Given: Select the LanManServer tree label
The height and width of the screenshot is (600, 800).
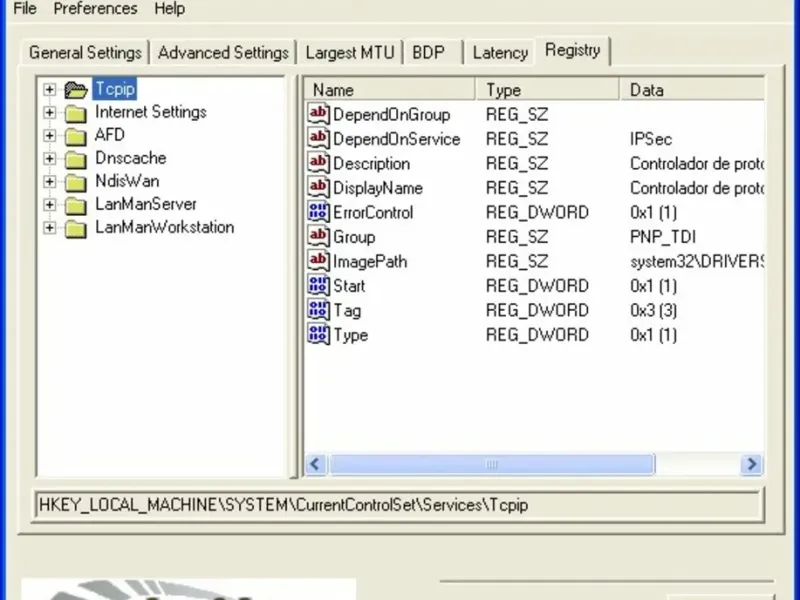Looking at the screenshot, I should coord(146,205).
